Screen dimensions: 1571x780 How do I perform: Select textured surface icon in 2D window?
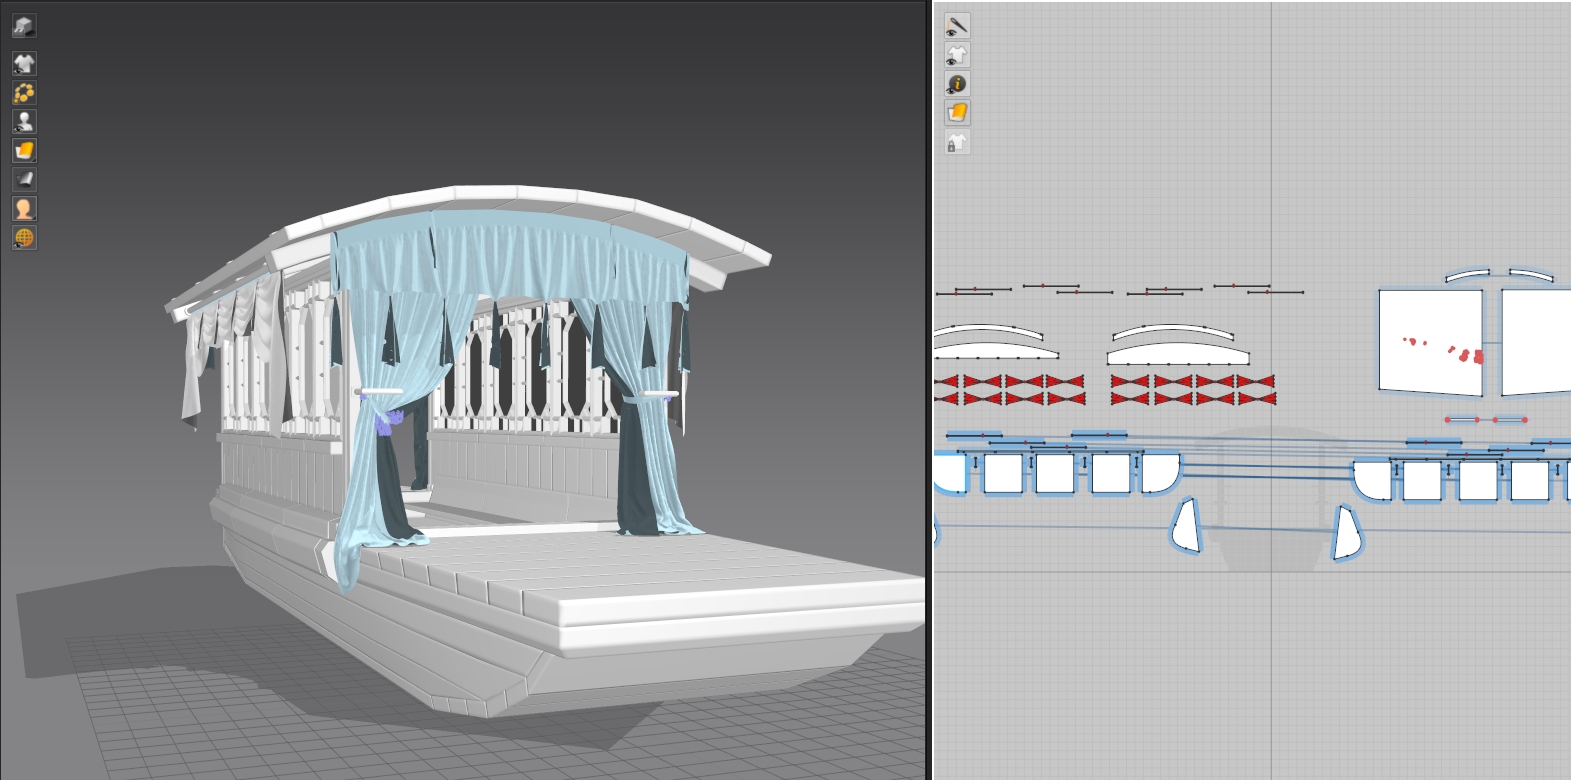point(957,113)
